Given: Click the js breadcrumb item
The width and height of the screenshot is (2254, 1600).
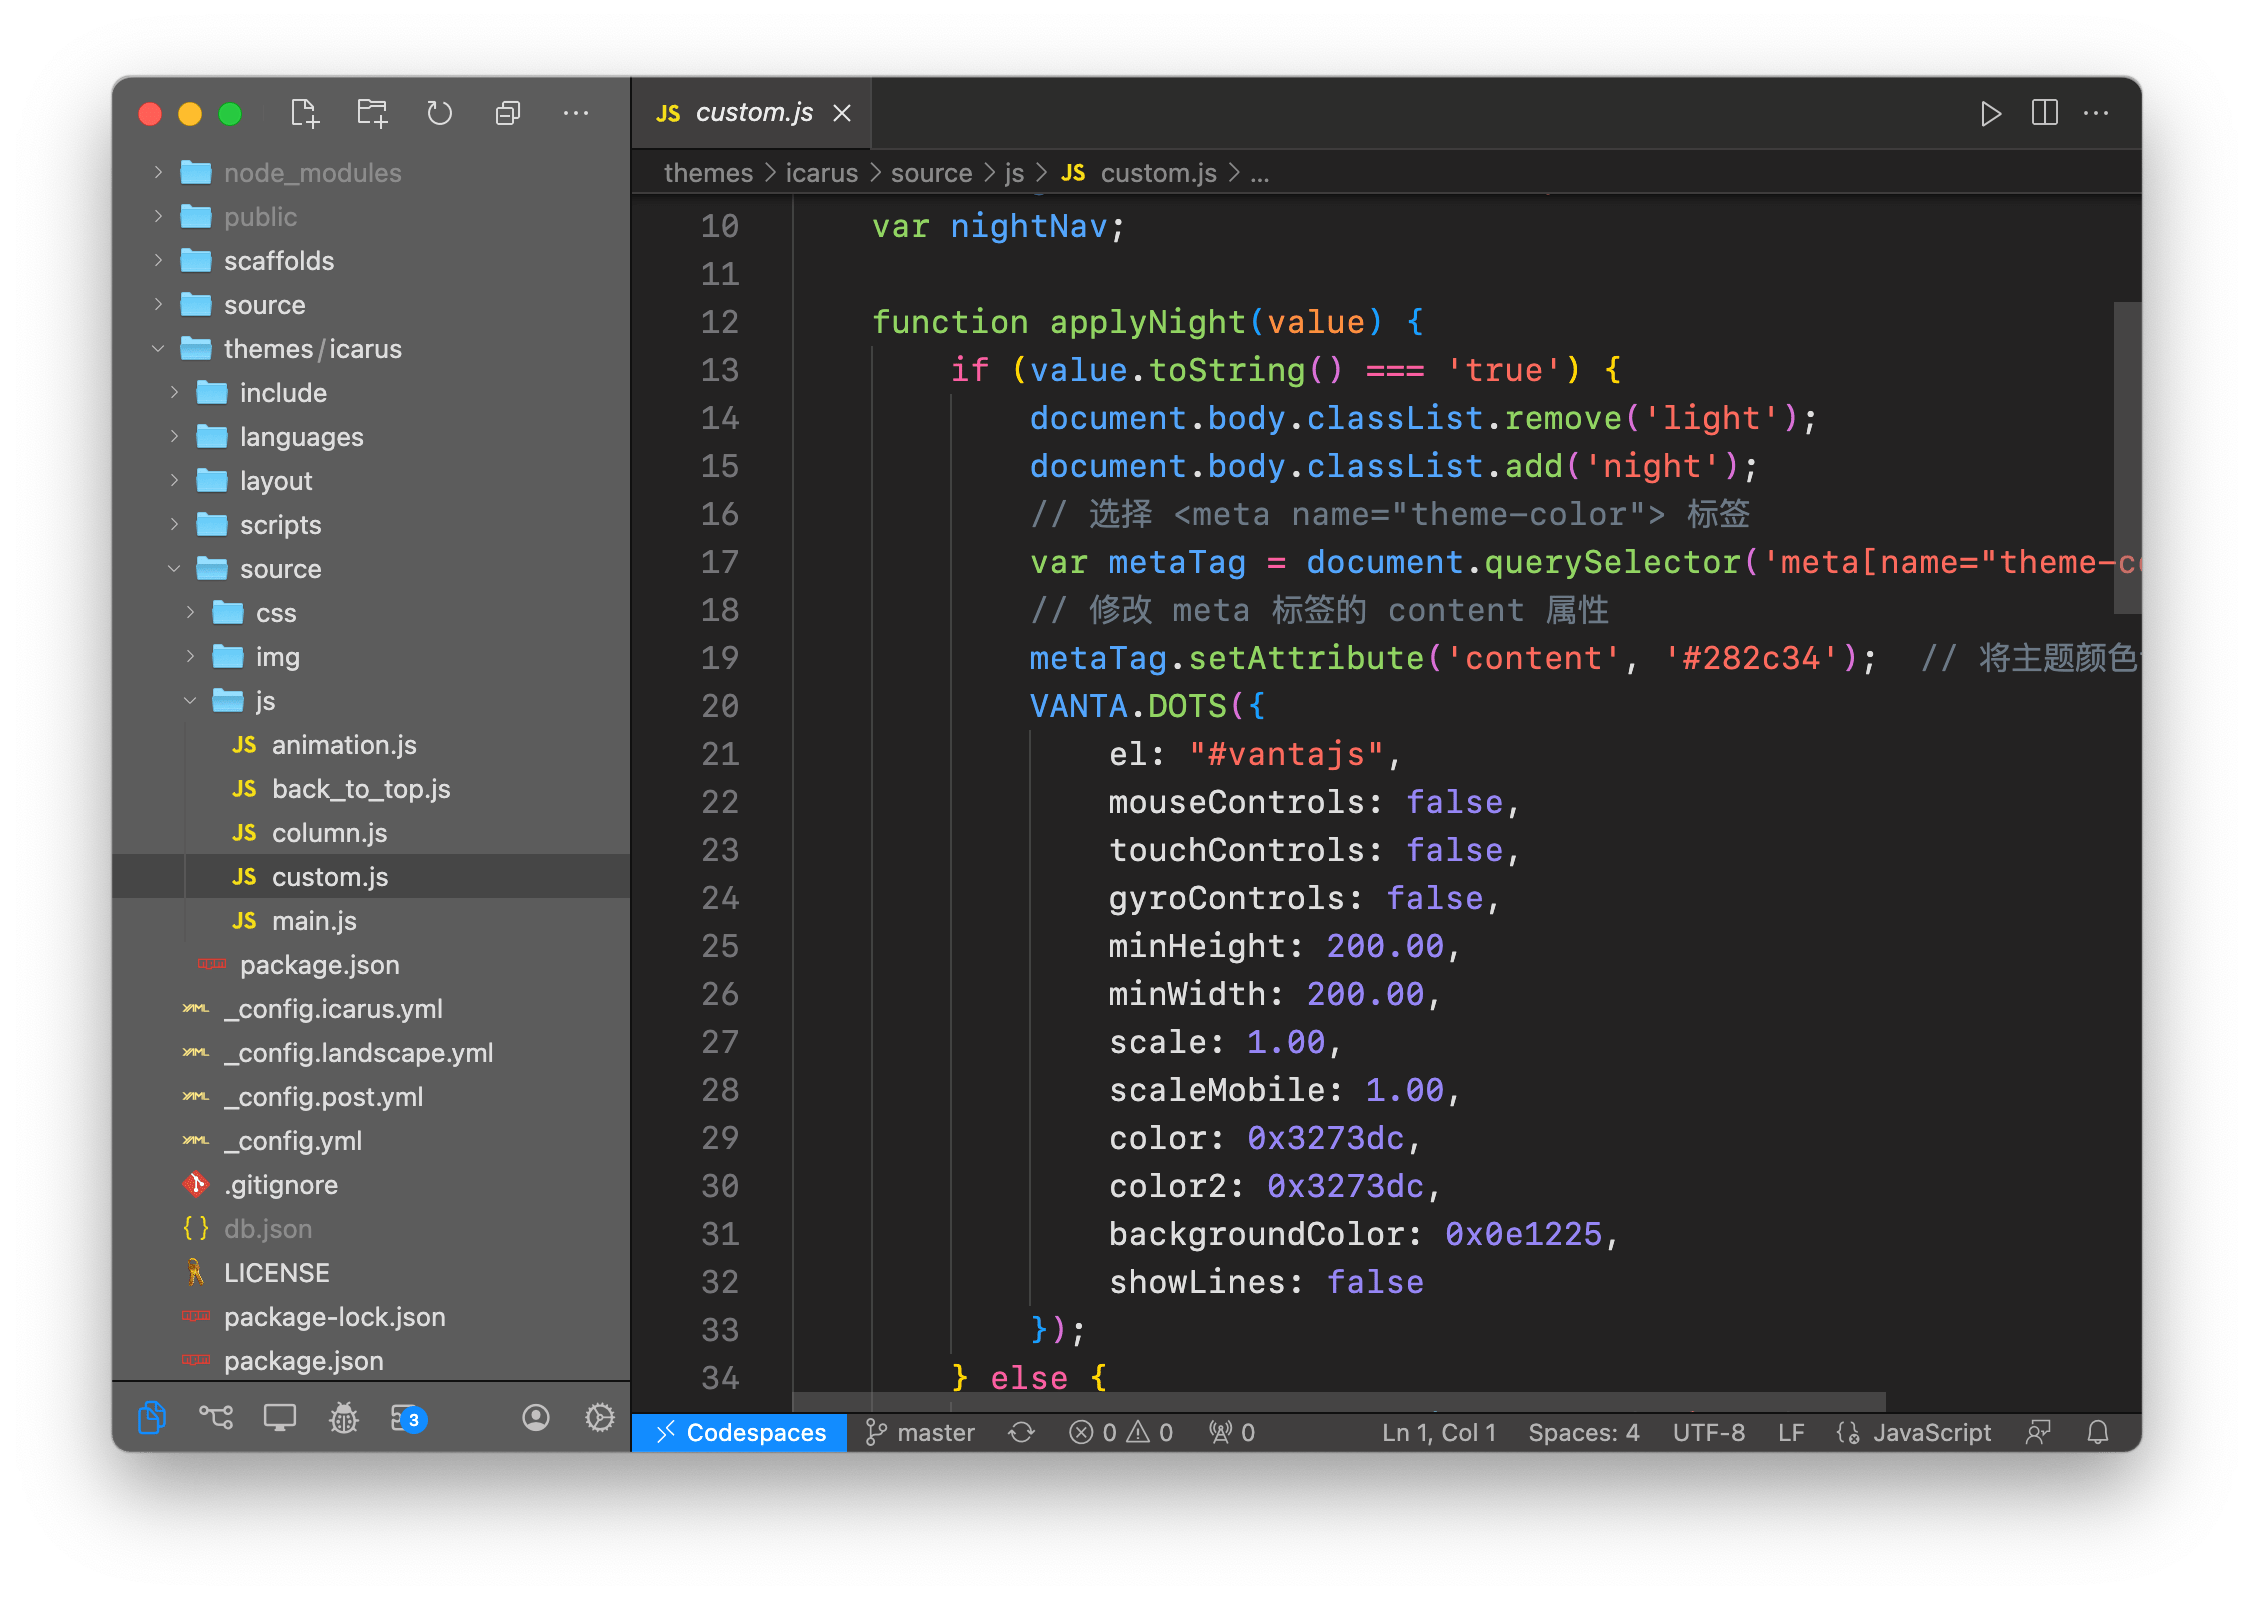Looking at the screenshot, I should (x=1014, y=173).
